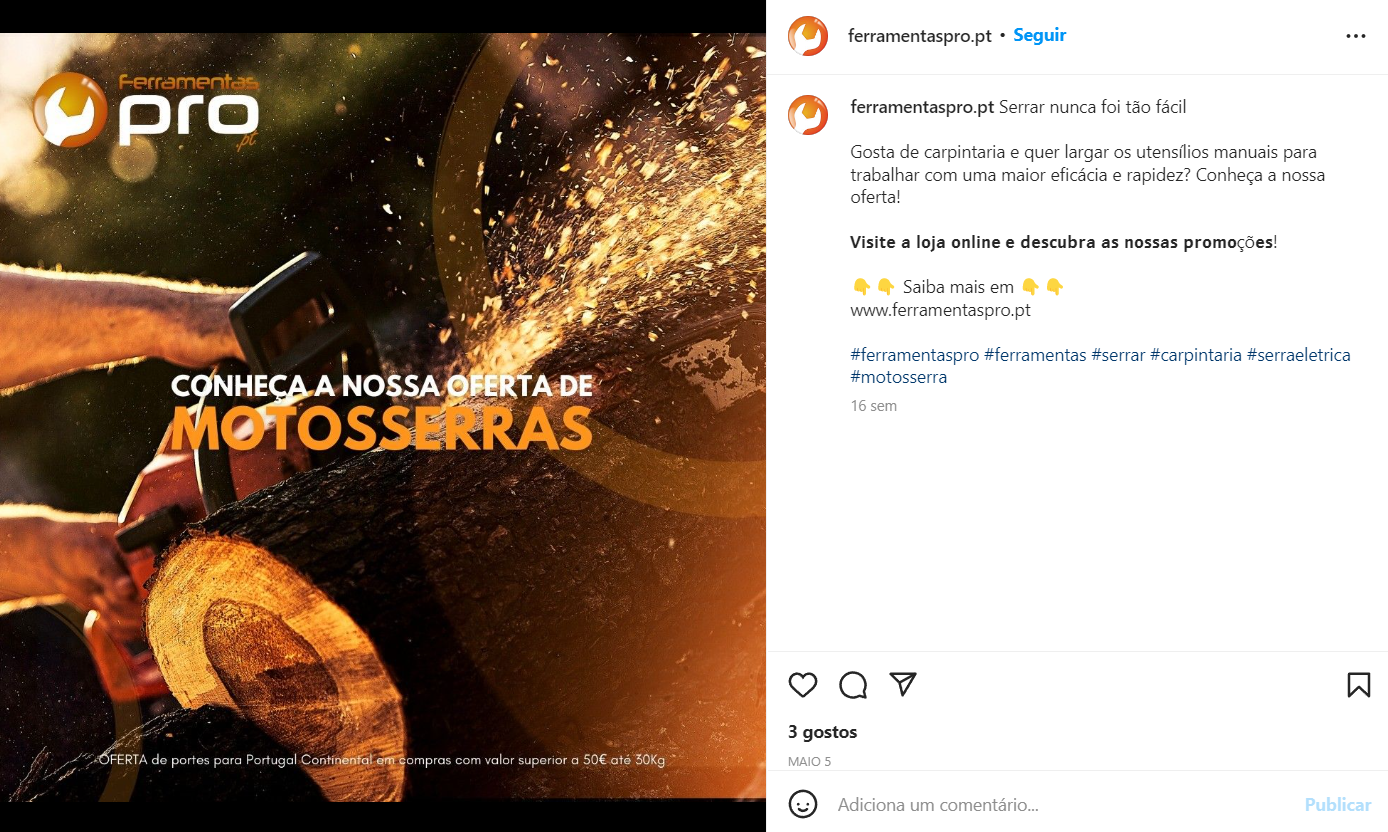Screen dimensions: 1388x832
Task: Open comments via the speech bubble icon
Action: tap(853, 685)
